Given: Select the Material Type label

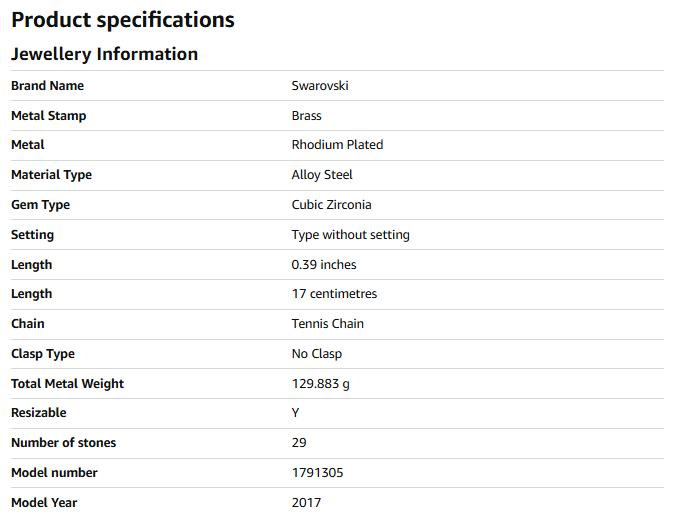Looking at the screenshot, I should (51, 175).
